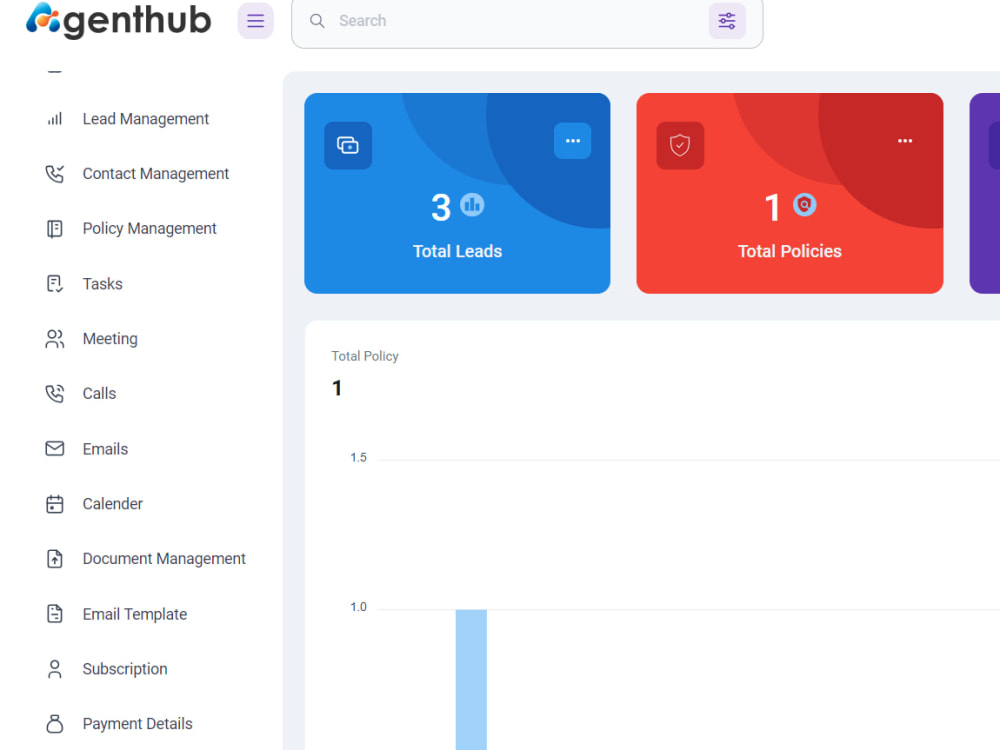Viewport: 1000px width, 750px height.
Task: Click the chart badge beside 3 leads
Action: 472,205
